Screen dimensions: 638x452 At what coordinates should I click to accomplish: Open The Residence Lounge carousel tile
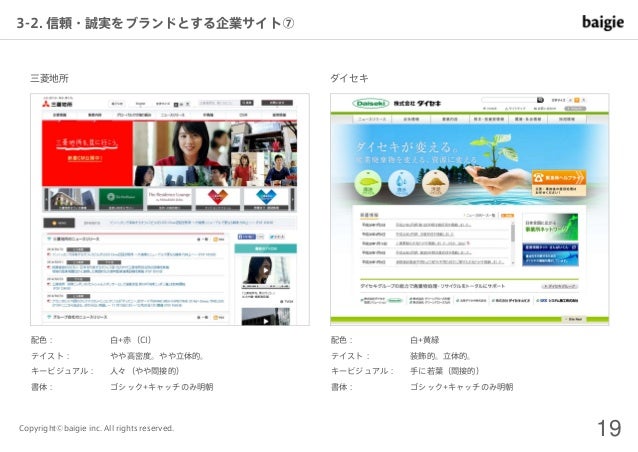point(169,199)
